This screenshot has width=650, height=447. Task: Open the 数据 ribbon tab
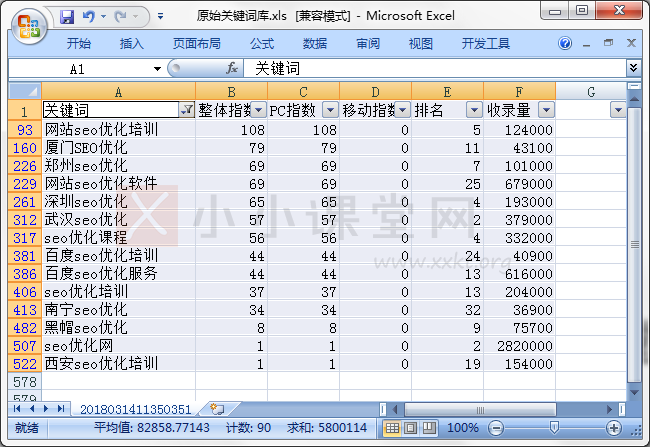[x=315, y=44]
